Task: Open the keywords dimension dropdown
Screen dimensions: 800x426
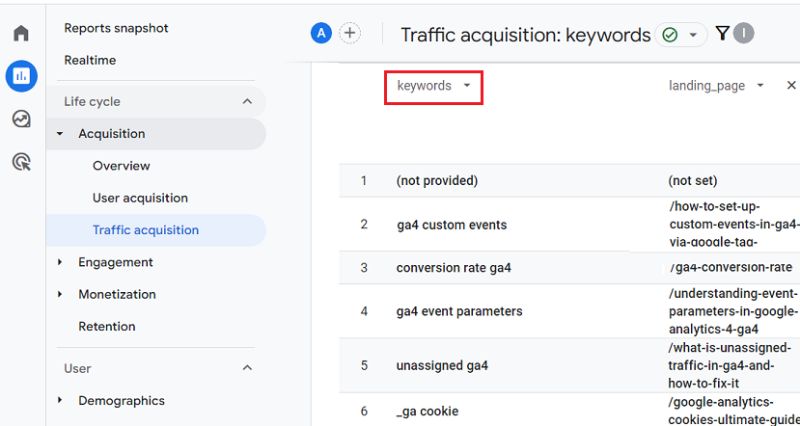Action: 433,86
